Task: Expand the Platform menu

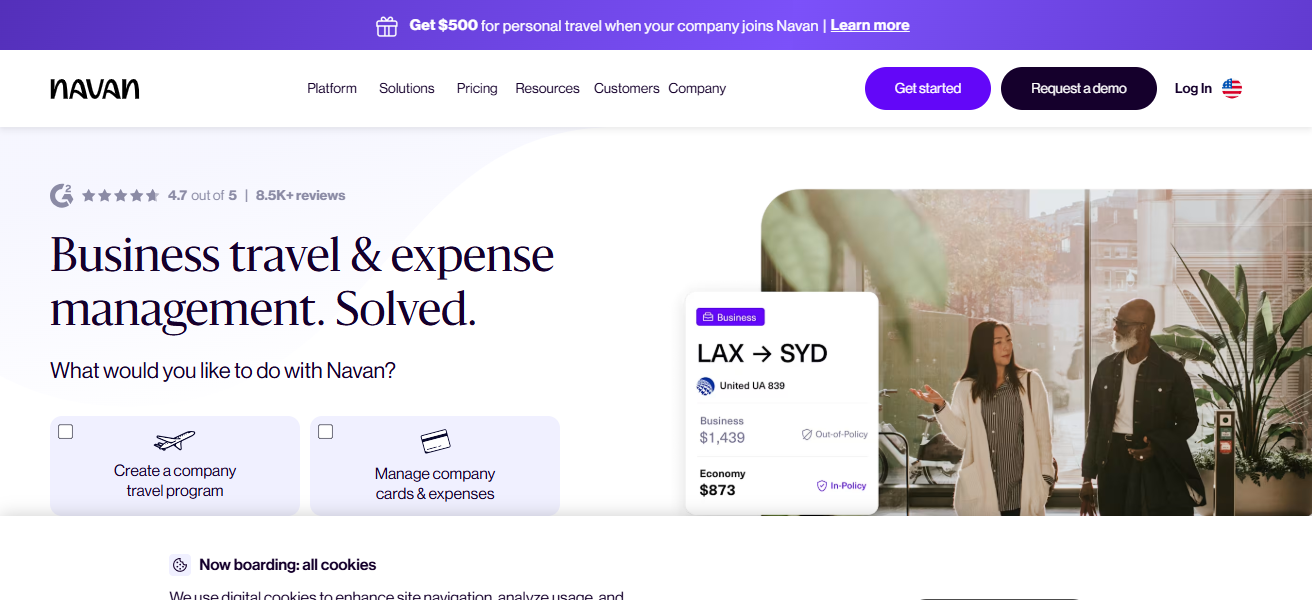Action: point(332,88)
